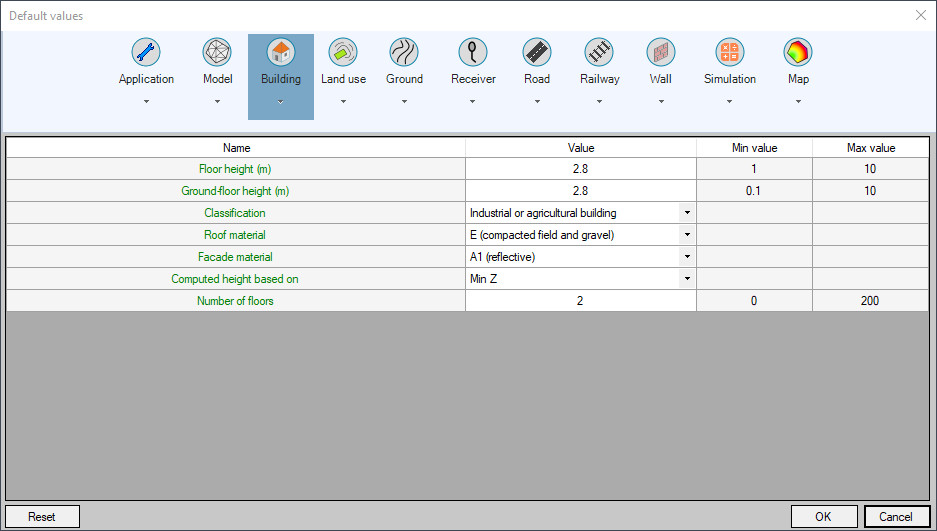This screenshot has height=531, width=937.
Task: Open the Simulation calculator icon
Action: point(730,53)
